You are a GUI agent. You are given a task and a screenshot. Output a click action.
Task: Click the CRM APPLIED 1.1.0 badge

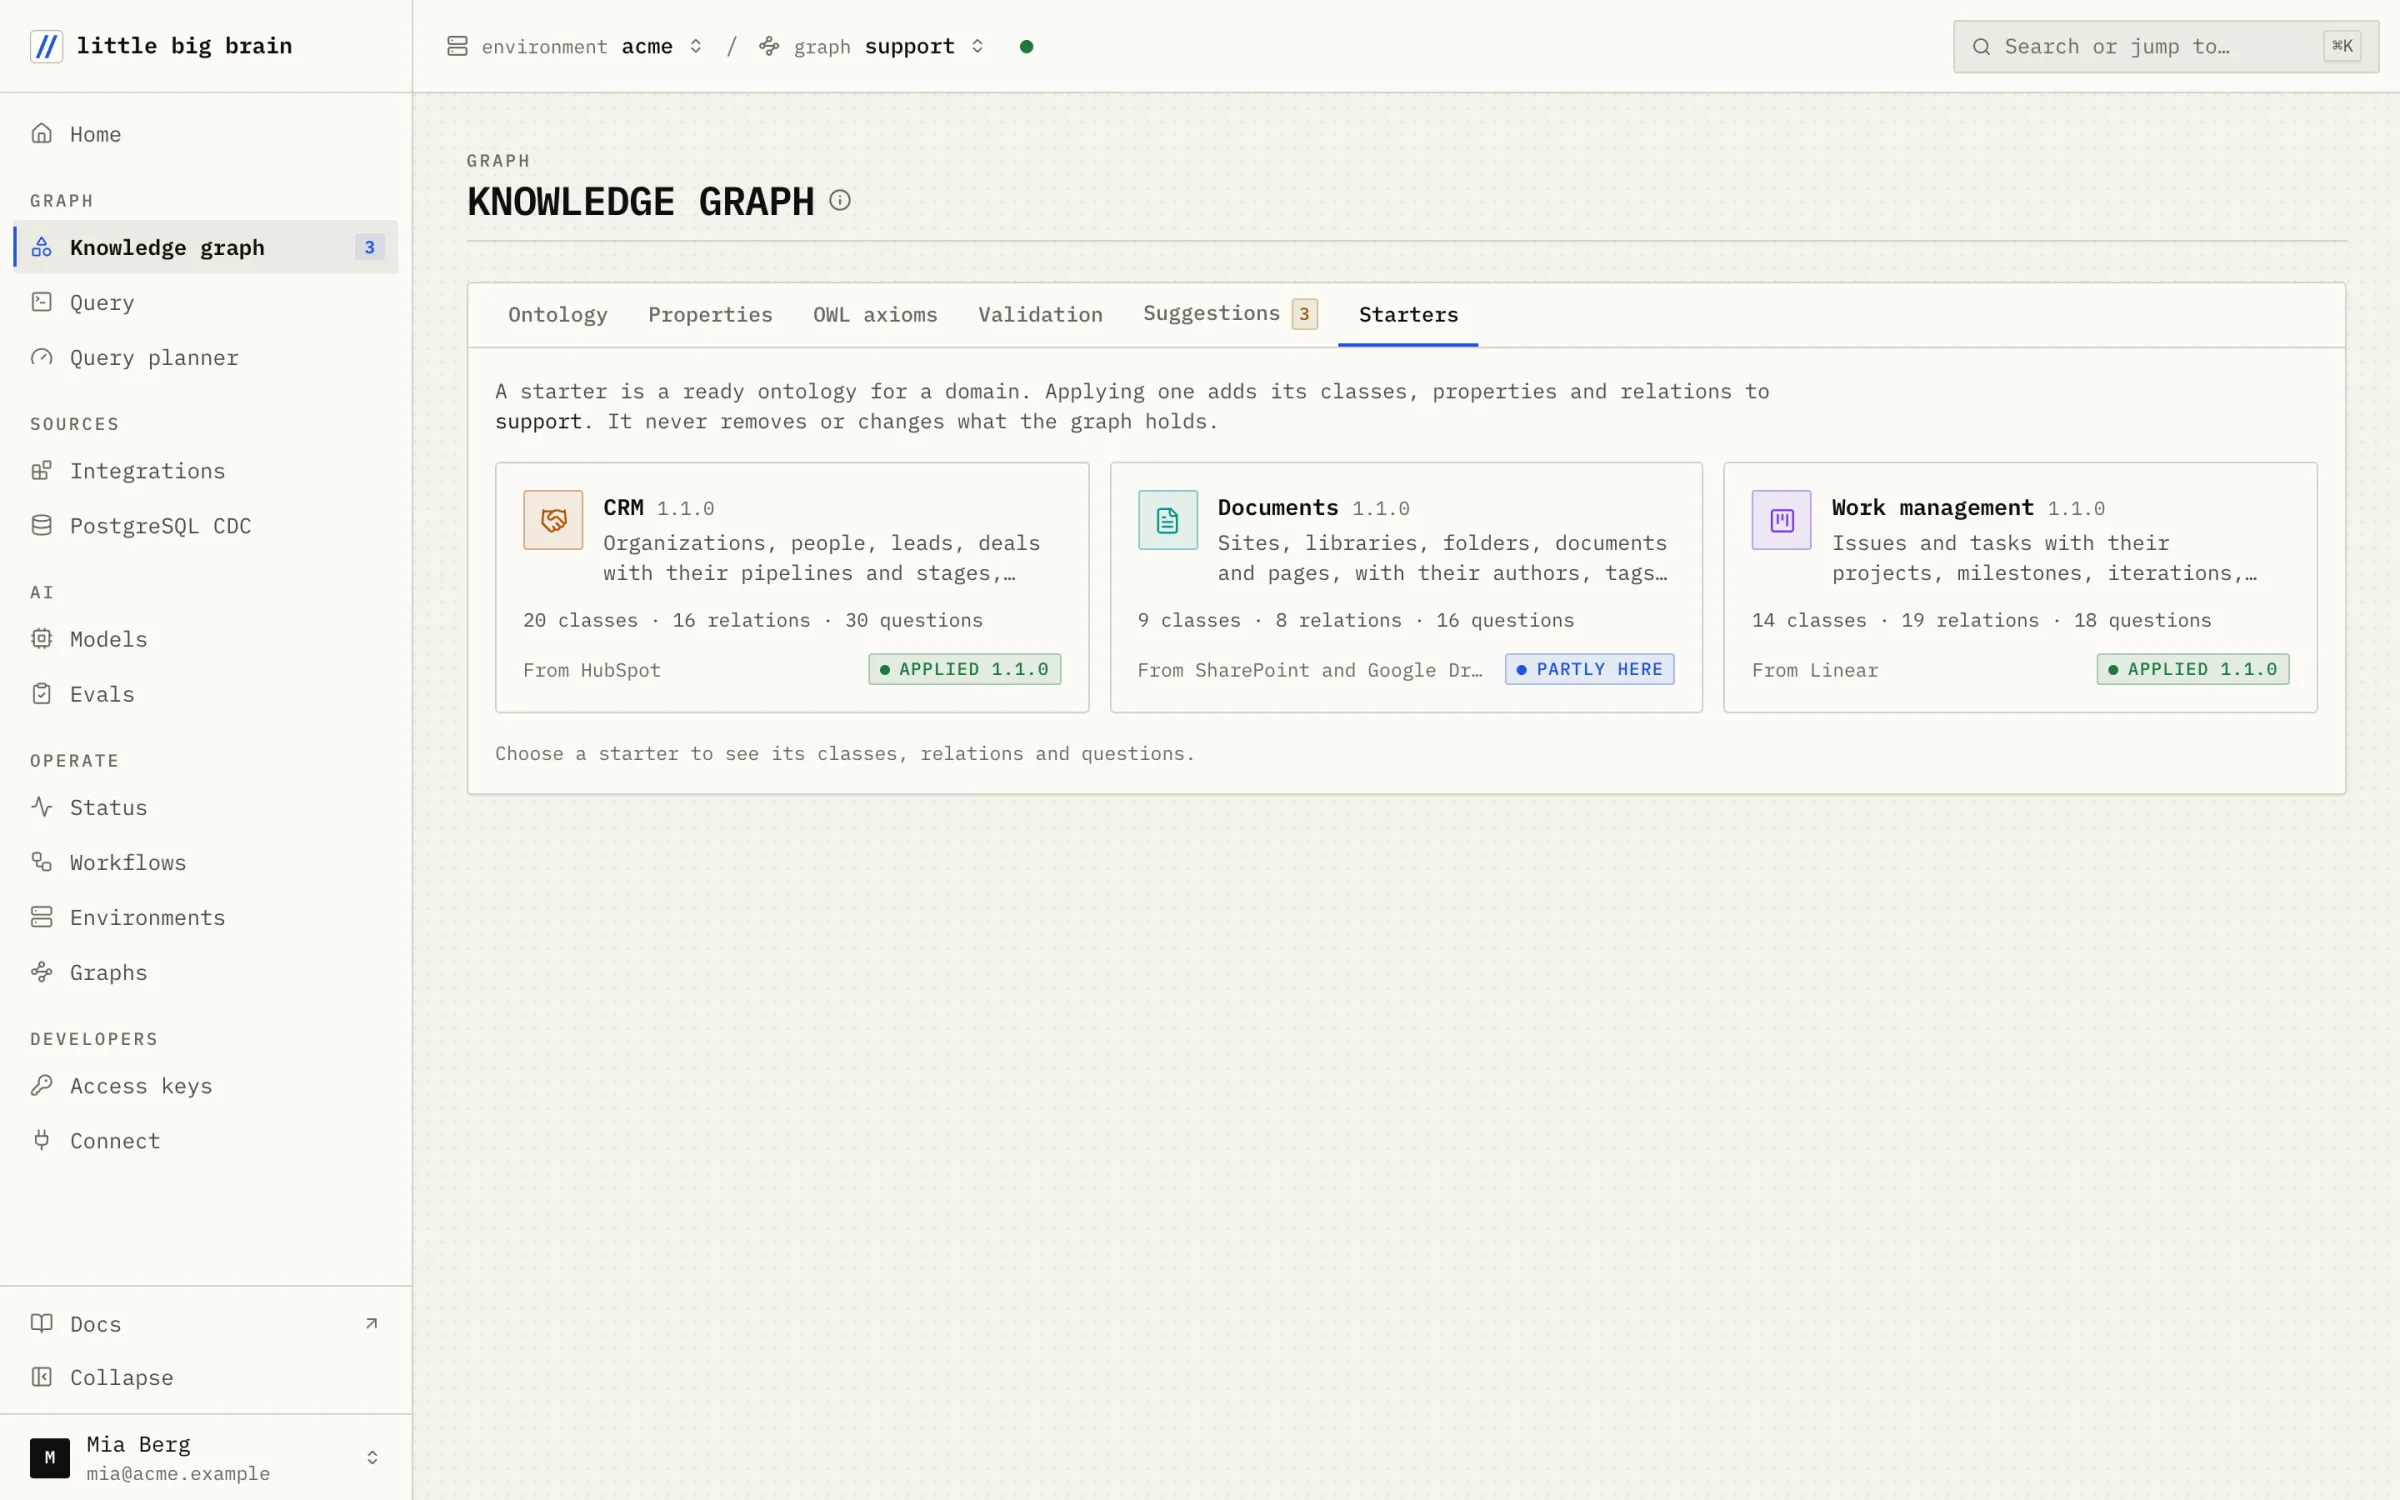click(965, 669)
